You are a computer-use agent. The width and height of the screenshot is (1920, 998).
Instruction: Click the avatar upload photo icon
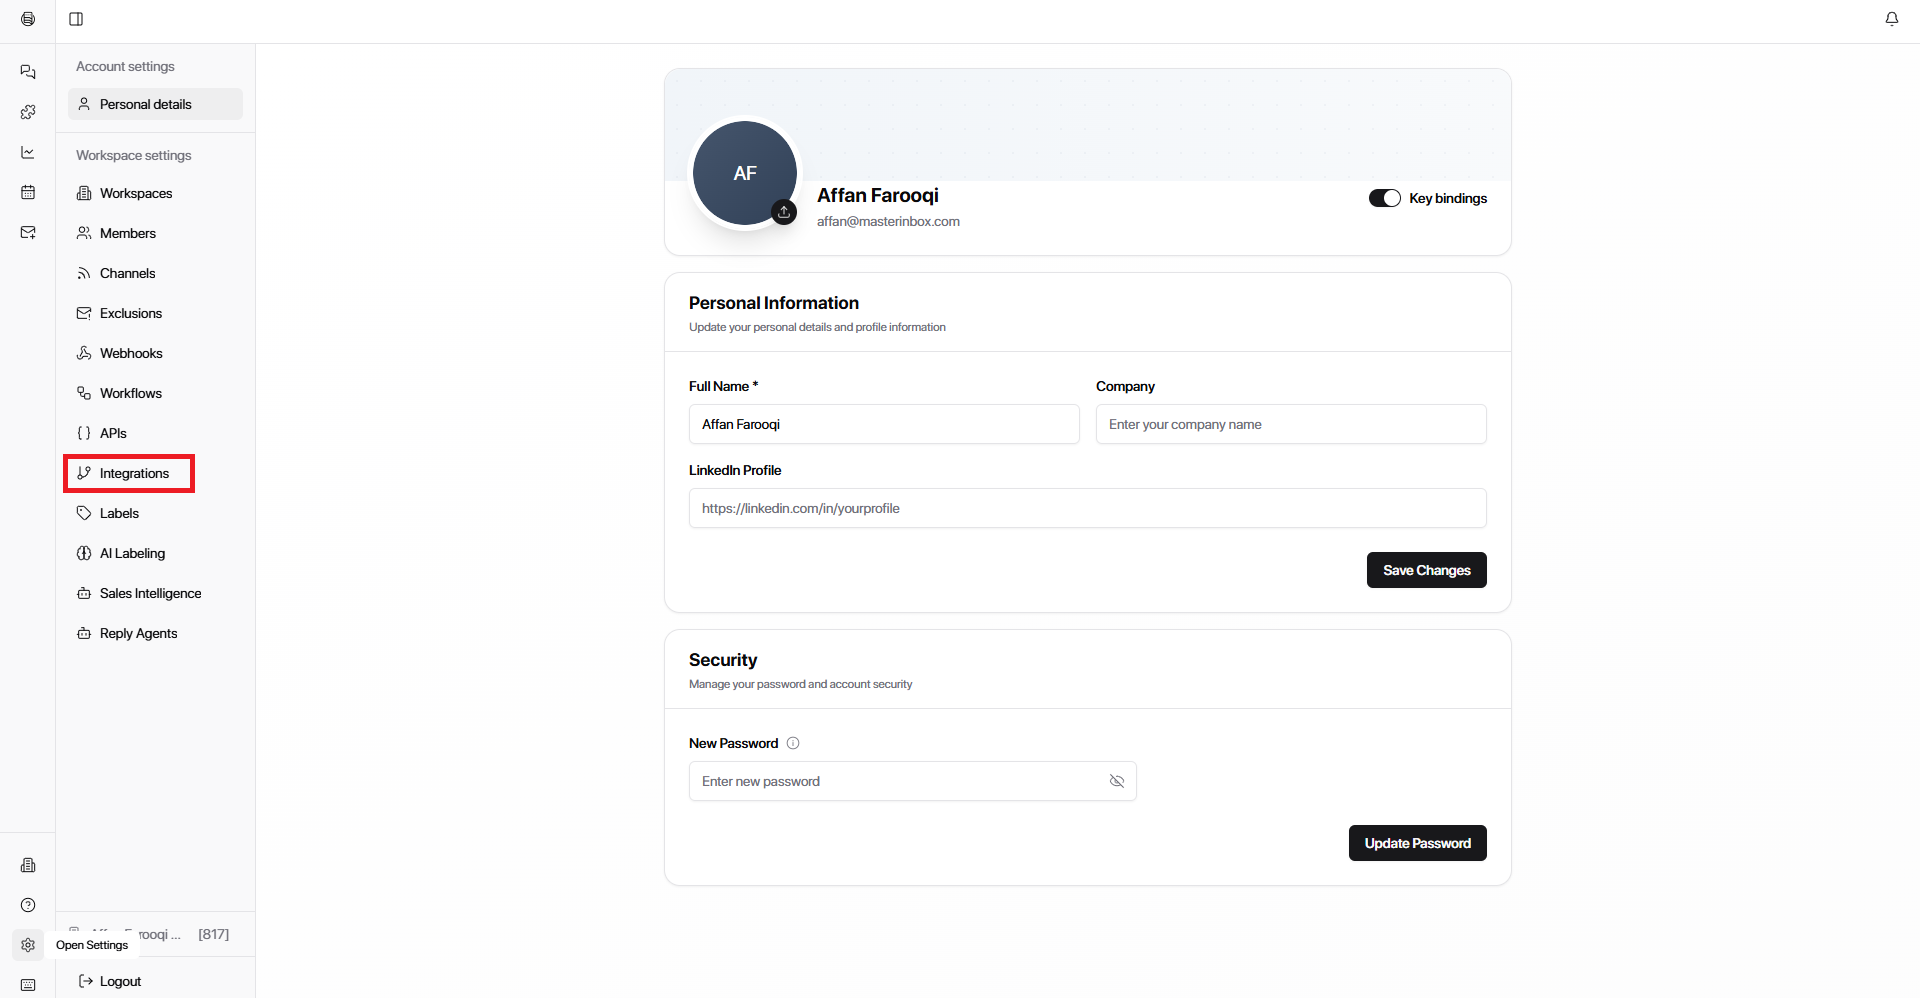(784, 212)
